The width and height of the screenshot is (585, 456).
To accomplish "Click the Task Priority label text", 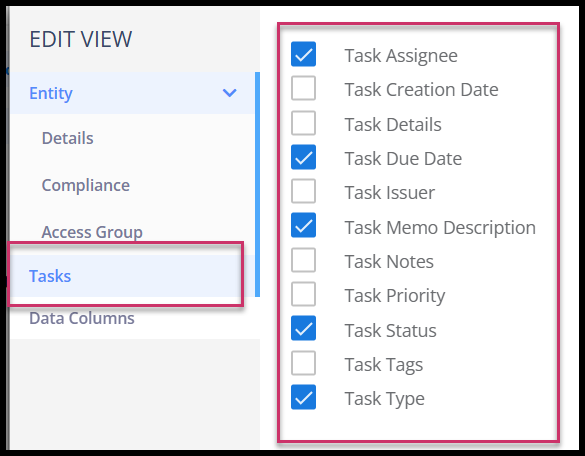I will pyautogui.click(x=395, y=296).
